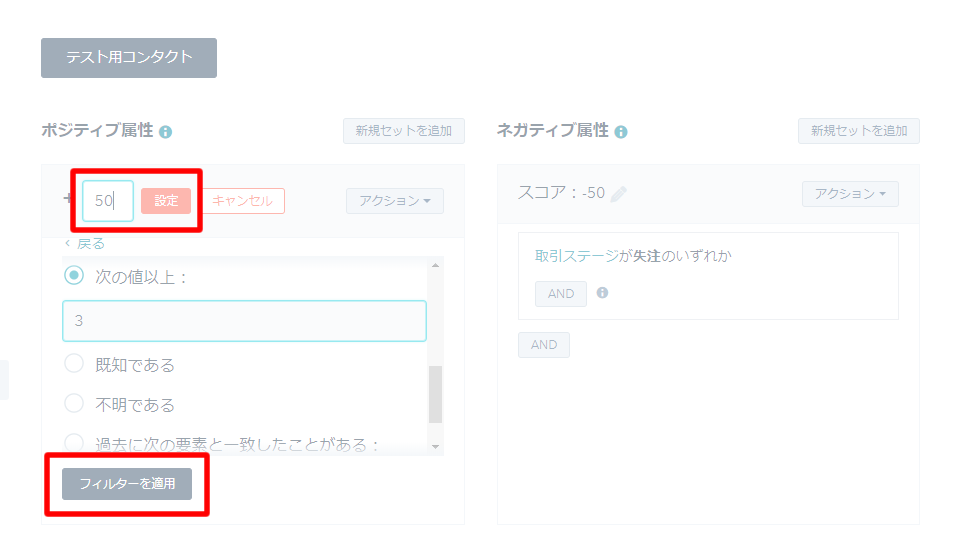
Task: Click the filter list scroll down arrow
Action: [x=435, y=447]
